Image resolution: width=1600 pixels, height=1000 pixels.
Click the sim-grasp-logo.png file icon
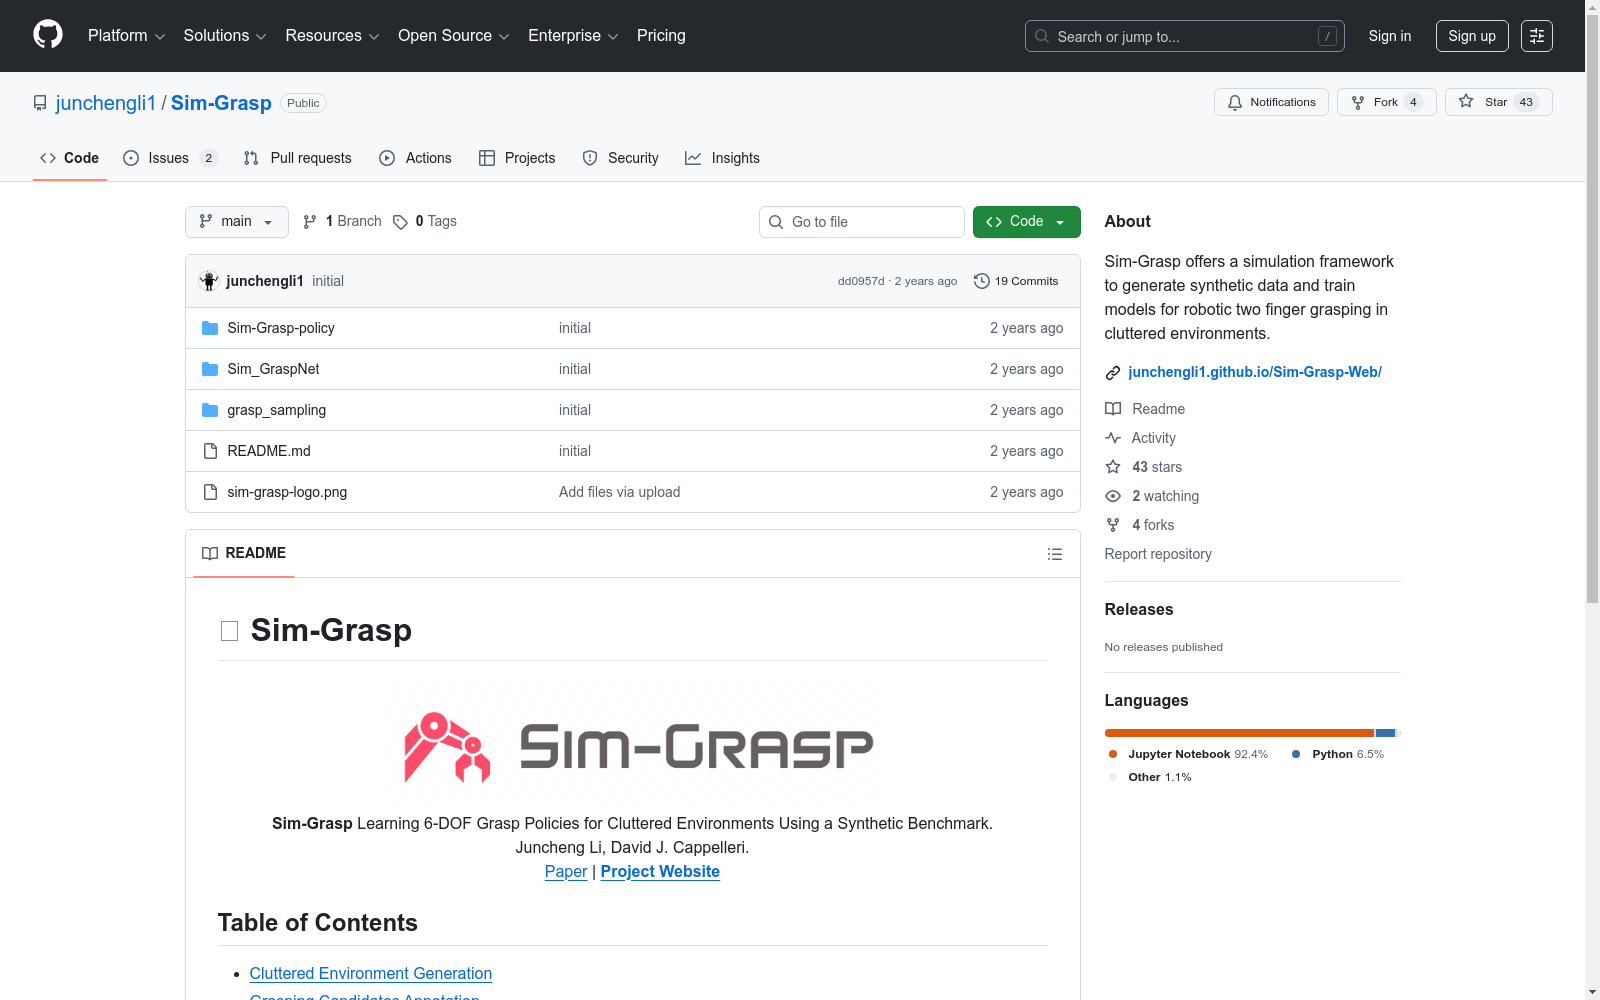pyautogui.click(x=210, y=492)
